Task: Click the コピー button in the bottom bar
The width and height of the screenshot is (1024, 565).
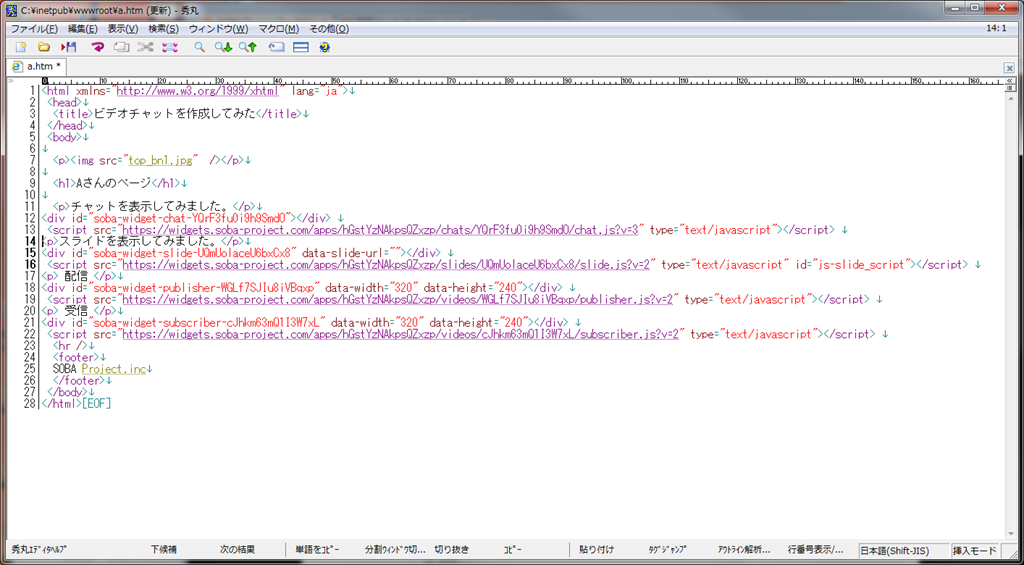Action: click(513, 550)
